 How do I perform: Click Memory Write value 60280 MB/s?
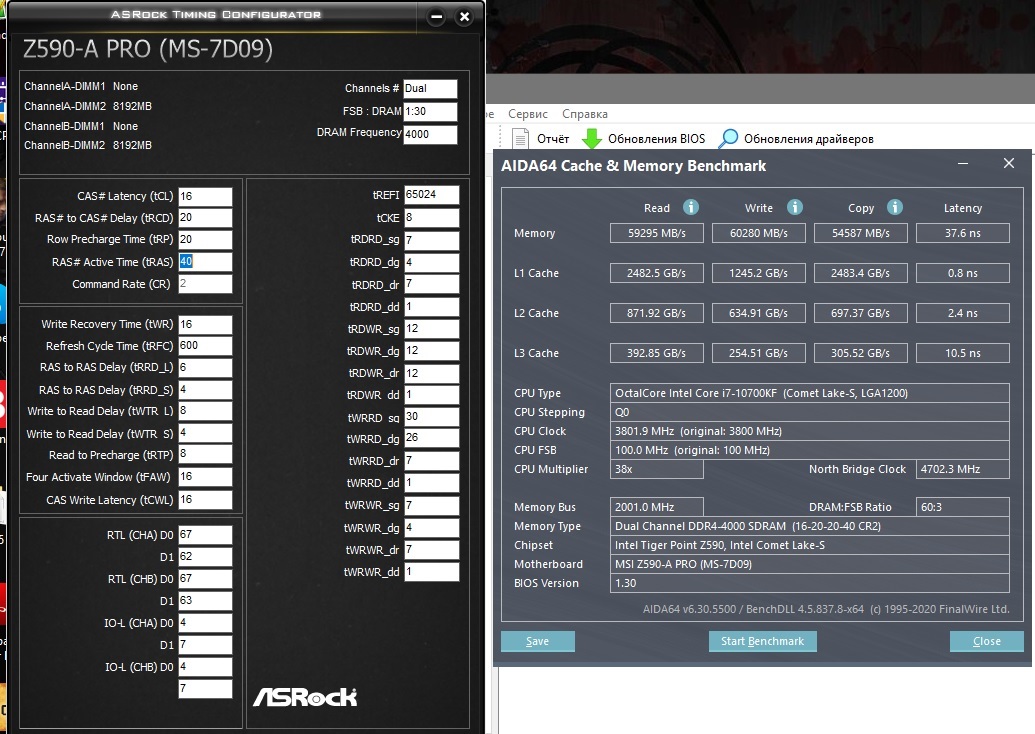click(x=758, y=233)
